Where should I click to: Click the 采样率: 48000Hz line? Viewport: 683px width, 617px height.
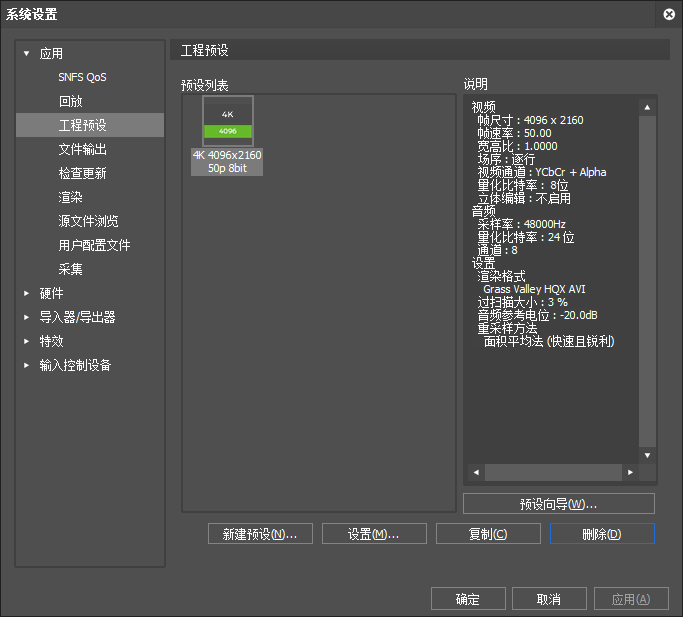[x=521, y=224]
